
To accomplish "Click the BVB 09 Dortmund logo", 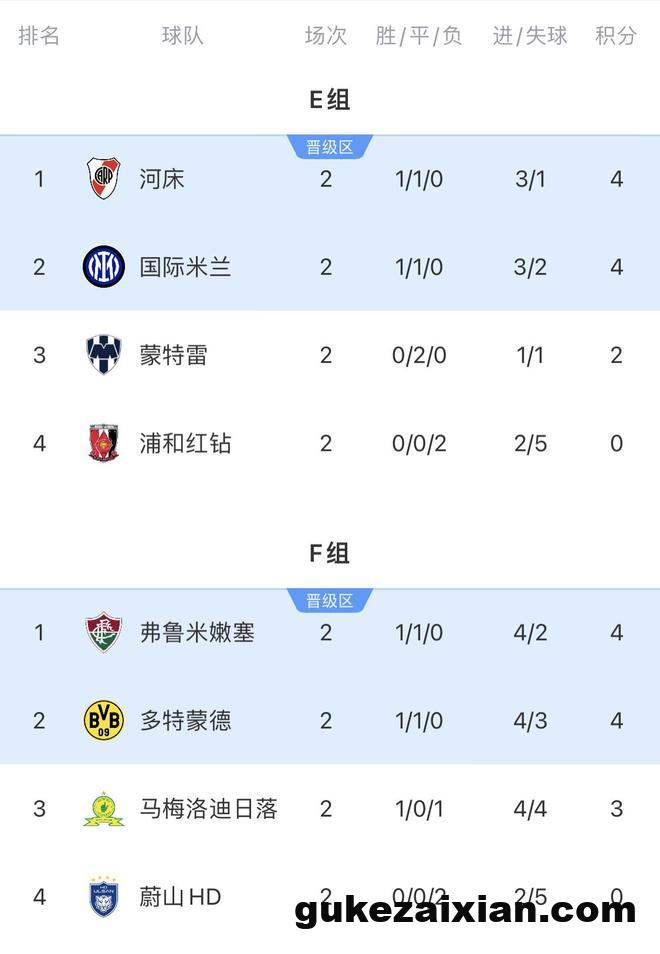I will point(103,720).
